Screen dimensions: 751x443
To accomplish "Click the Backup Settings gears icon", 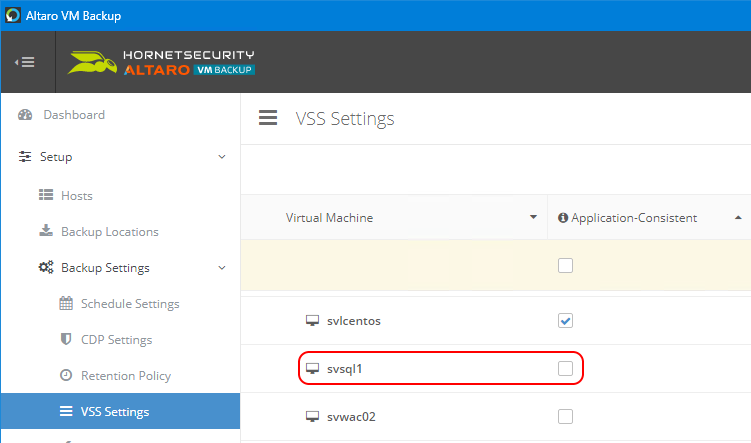I will pos(46,267).
